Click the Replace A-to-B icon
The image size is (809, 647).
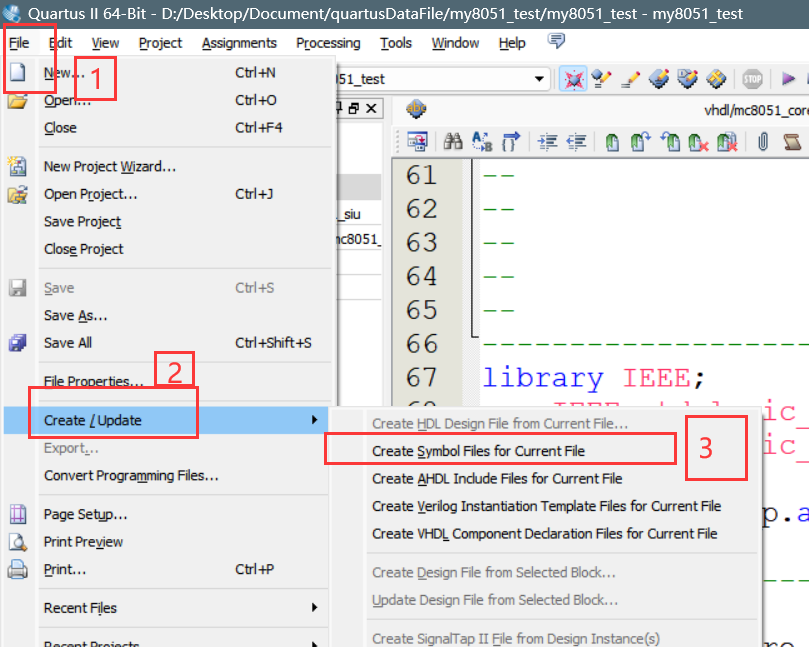coord(482,141)
